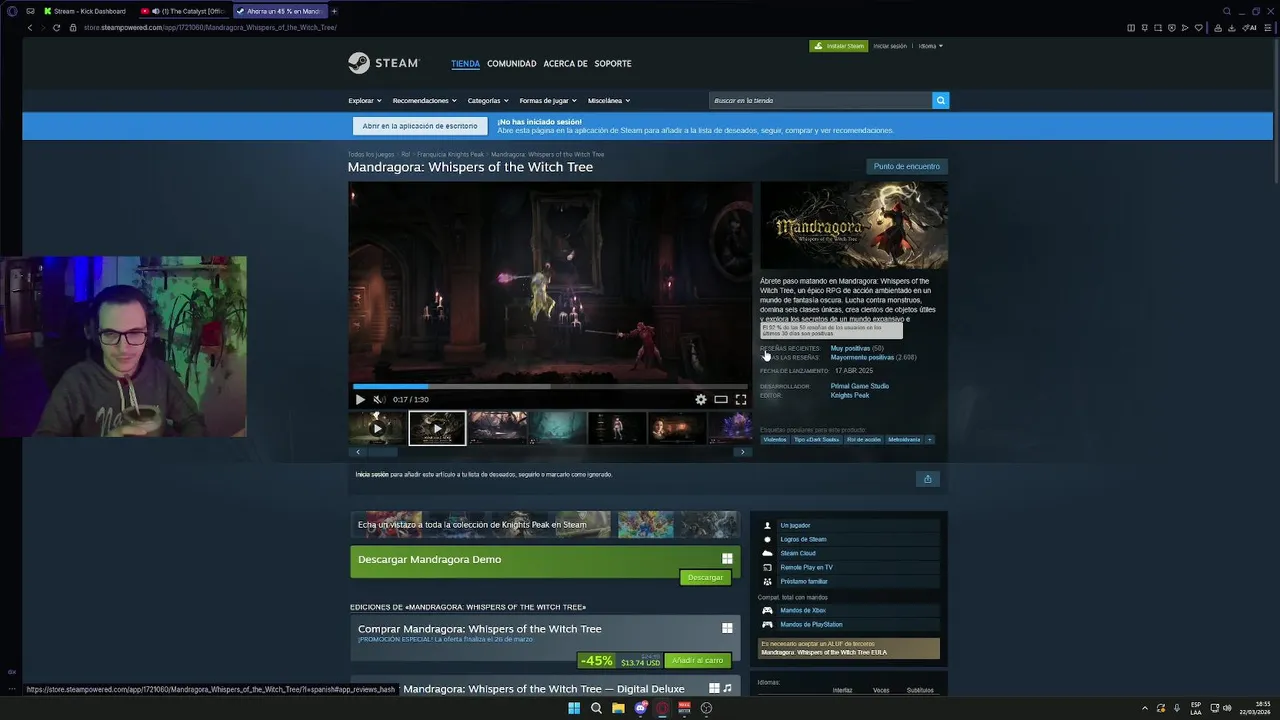
Task: Open File Explorer from taskbar
Action: click(618, 708)
